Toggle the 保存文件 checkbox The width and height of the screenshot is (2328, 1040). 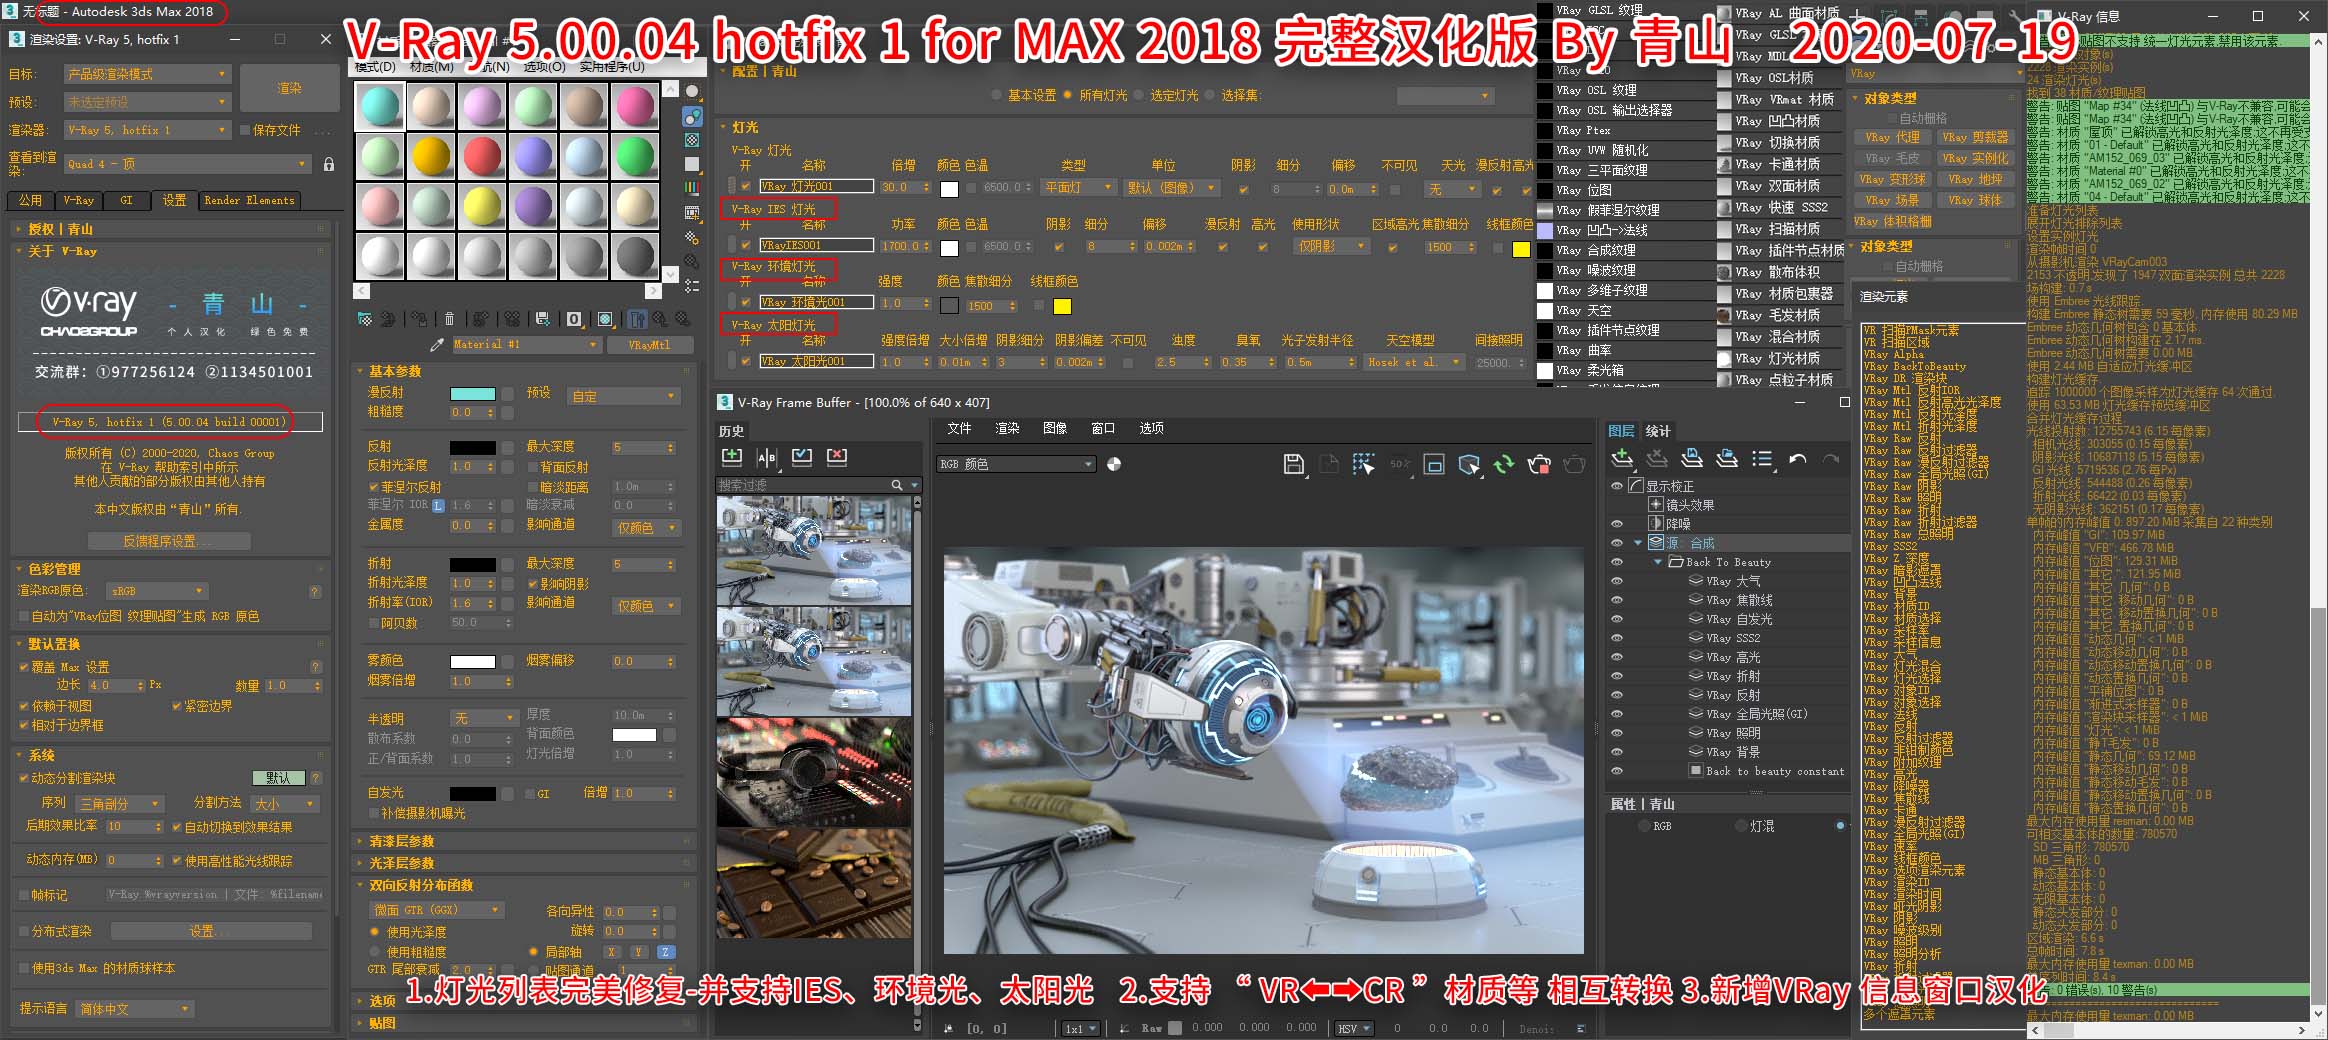[x=245, y=130]
